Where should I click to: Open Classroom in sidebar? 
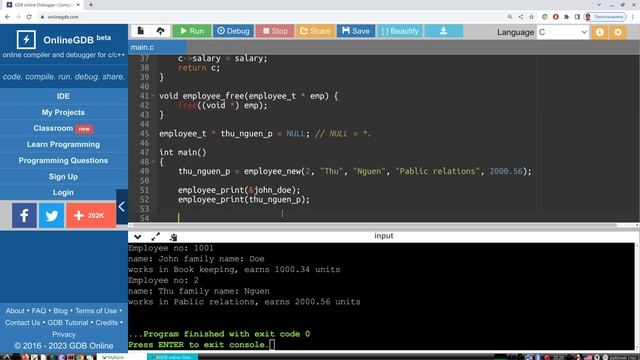tap(63, 128)
